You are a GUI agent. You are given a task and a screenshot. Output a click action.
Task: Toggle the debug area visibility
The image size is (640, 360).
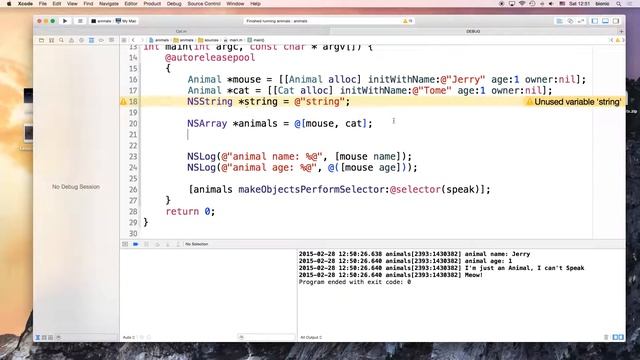pyautogui.click(x=605, y=21)
